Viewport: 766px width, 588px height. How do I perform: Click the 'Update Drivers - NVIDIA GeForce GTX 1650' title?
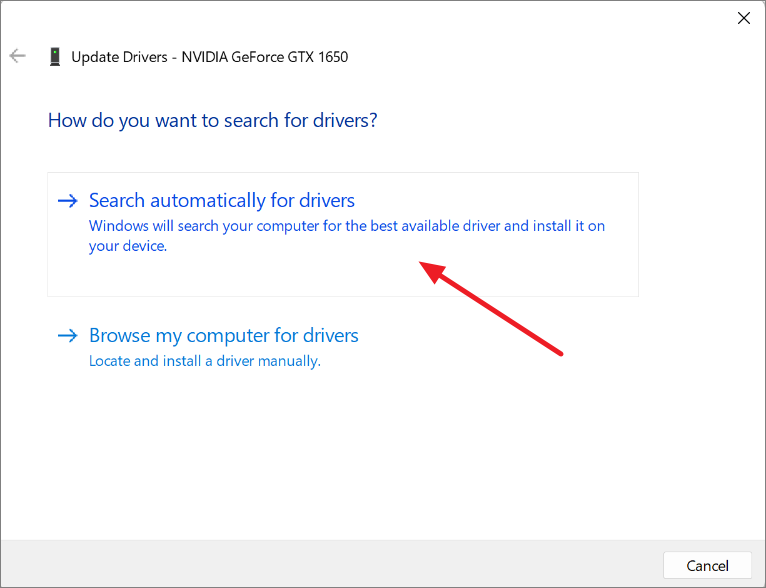(x=210, y=57)
